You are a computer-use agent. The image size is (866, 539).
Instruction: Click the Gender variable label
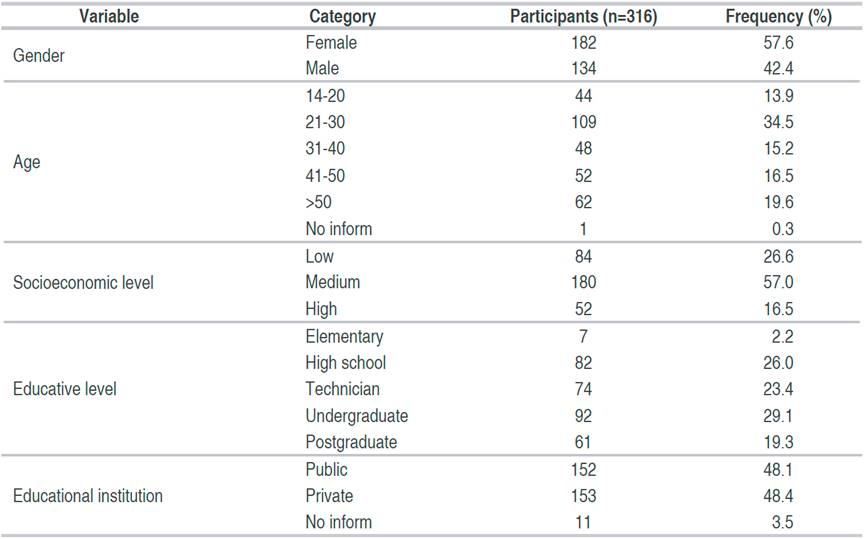(x=38, y=56)
